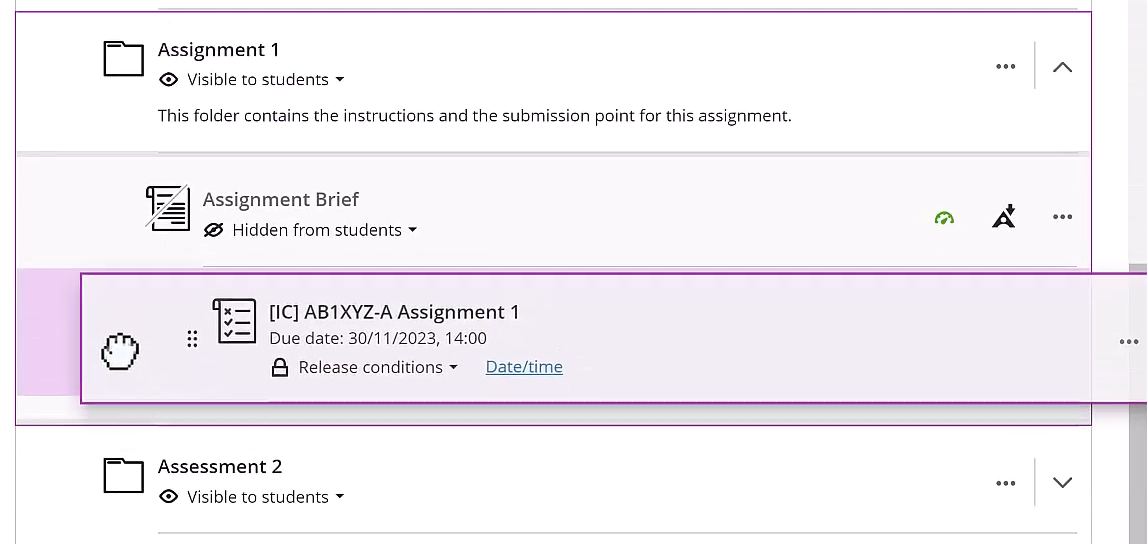Toggle the crossed-eye icon on Assignment Brief
1147x544 pixels.
click(x=213, y=230)
